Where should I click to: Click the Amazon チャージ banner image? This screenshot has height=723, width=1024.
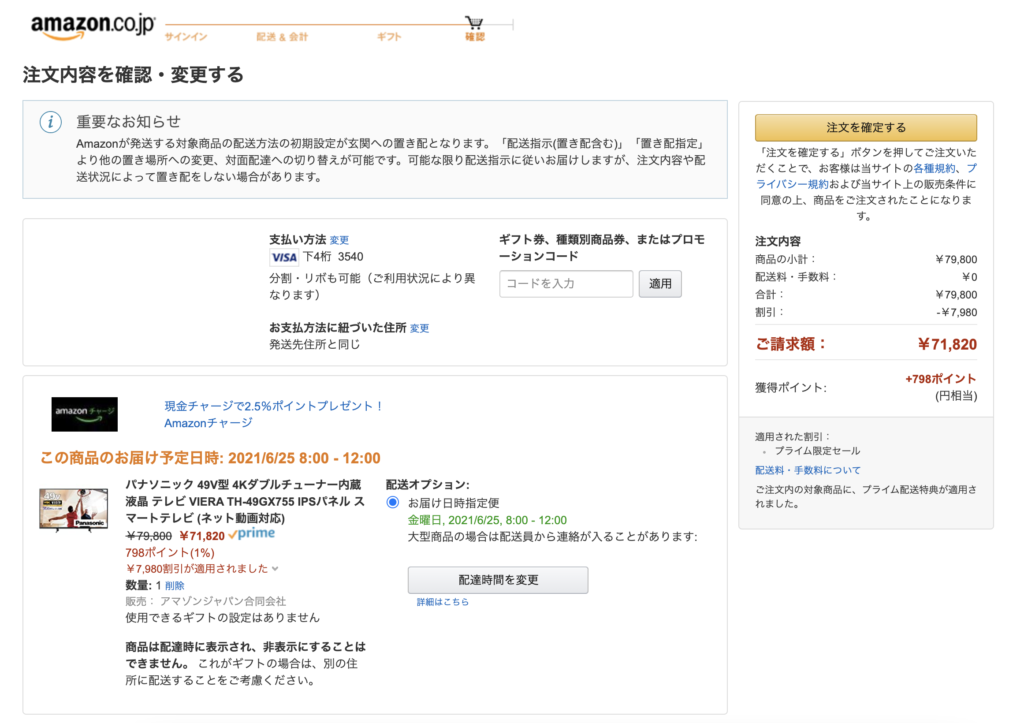(x=84, y=414)
